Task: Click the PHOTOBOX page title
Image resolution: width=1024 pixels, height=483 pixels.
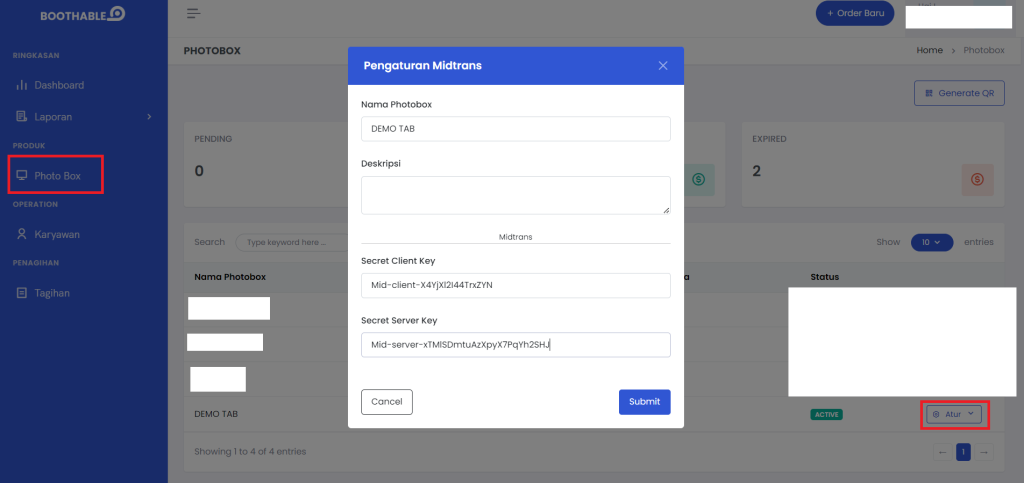Action: [212, 50]
